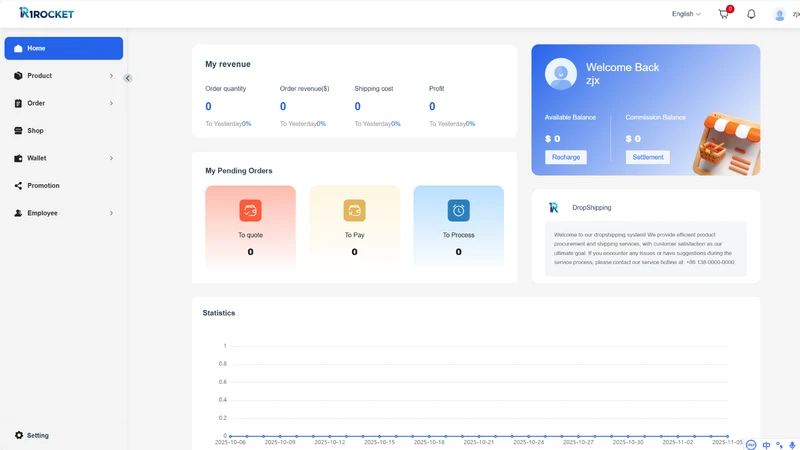Click the Employee person icon

coord(18,213)
